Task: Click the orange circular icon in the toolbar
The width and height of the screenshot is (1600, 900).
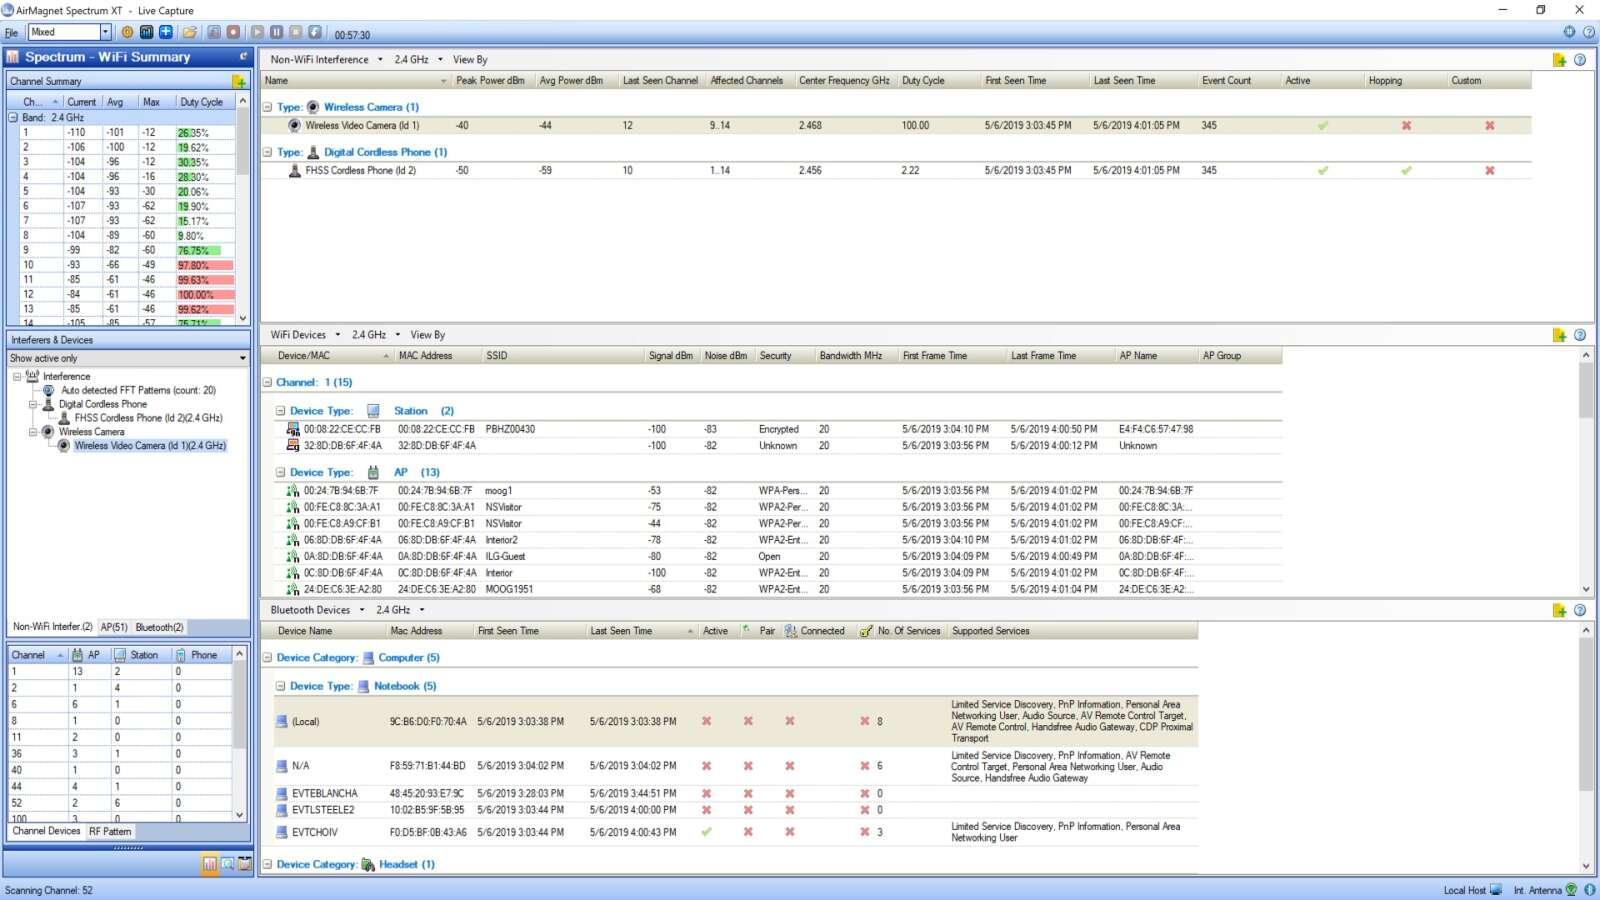Action: [127, 32]
